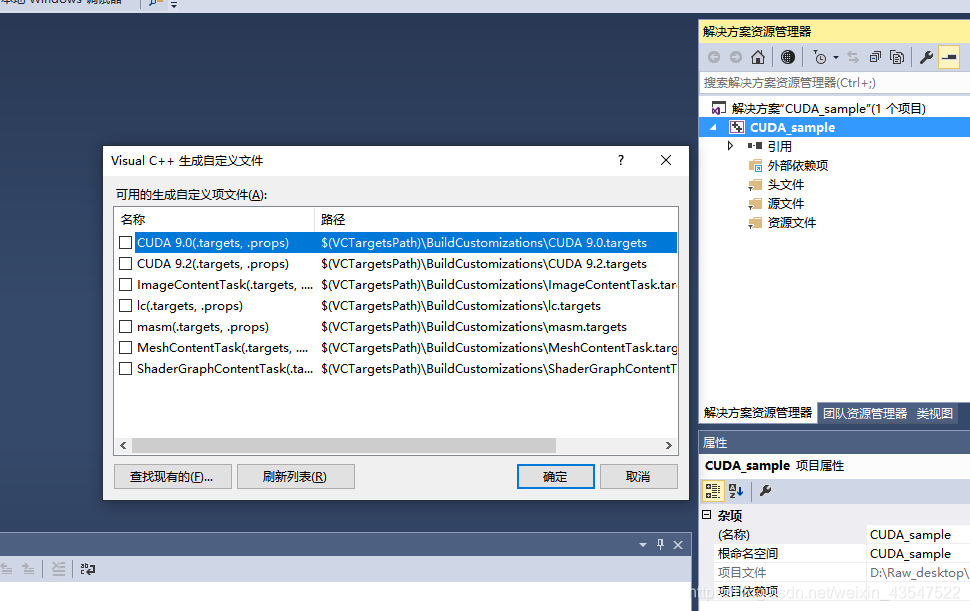Switch to the 团队资源管理器 tab
The width and height of the screenshot is (970, 611).
[x=866, y=413]
